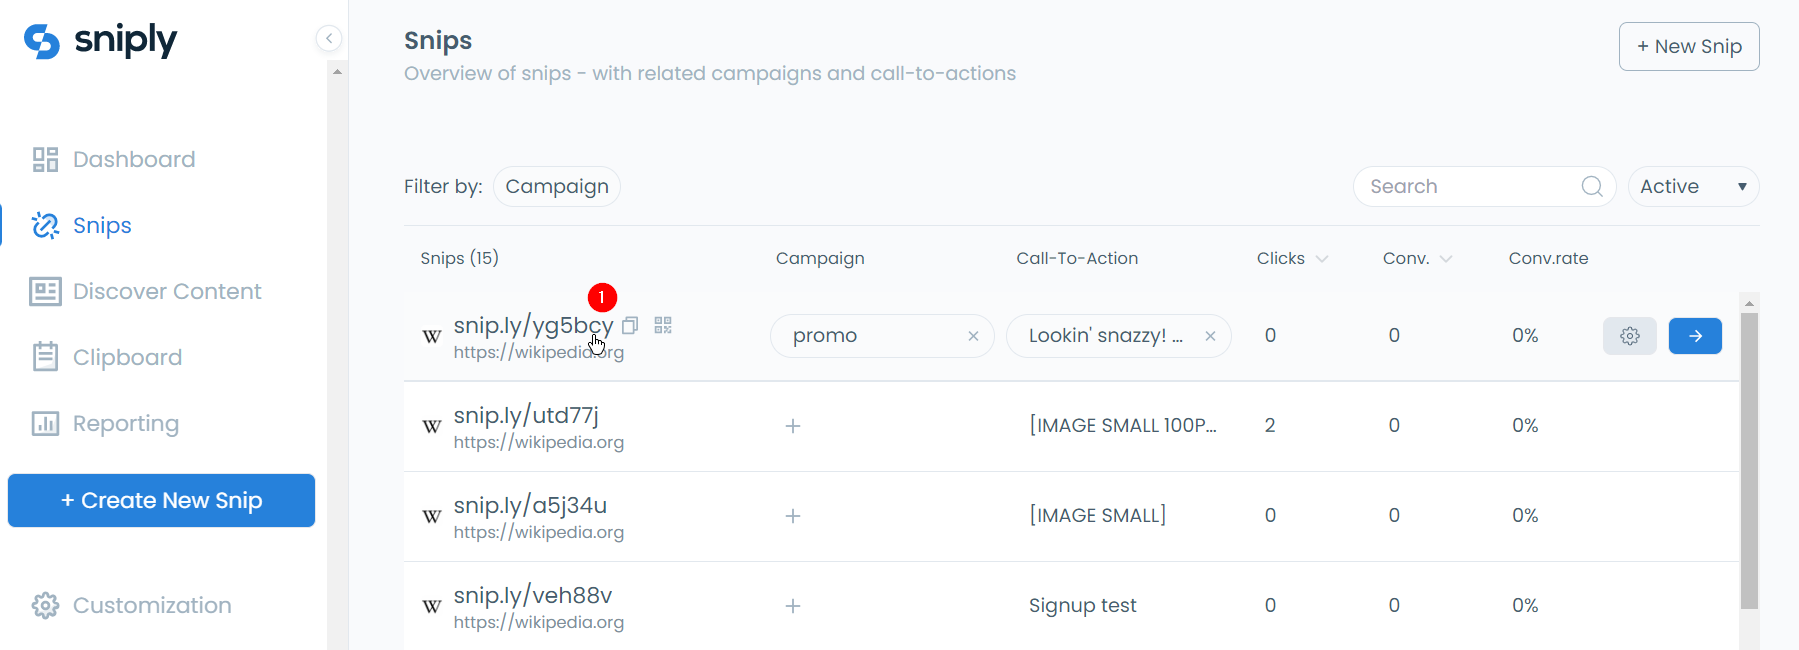Click the + New Snip button
This screenshot has width=1799, height=650.
(1689, 46)
